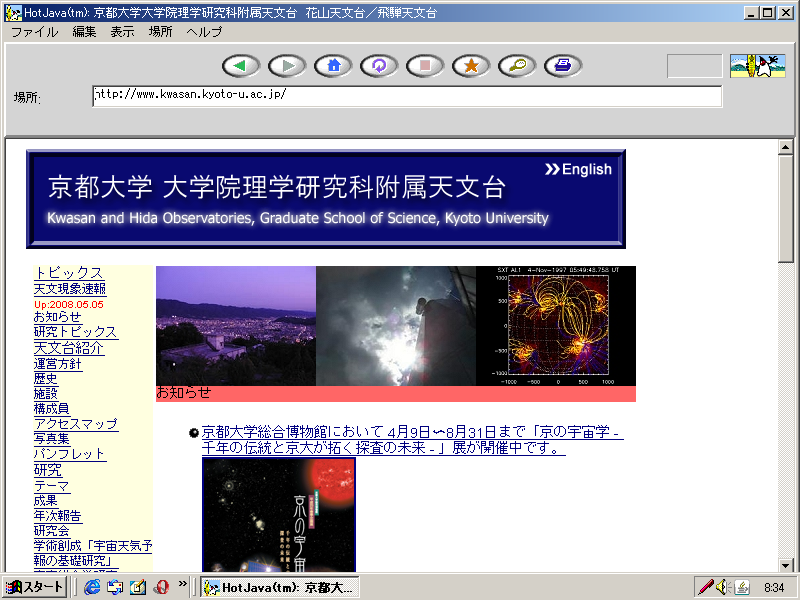Open favorites with the star icon
800x600 pixels.
click(471, 66)
